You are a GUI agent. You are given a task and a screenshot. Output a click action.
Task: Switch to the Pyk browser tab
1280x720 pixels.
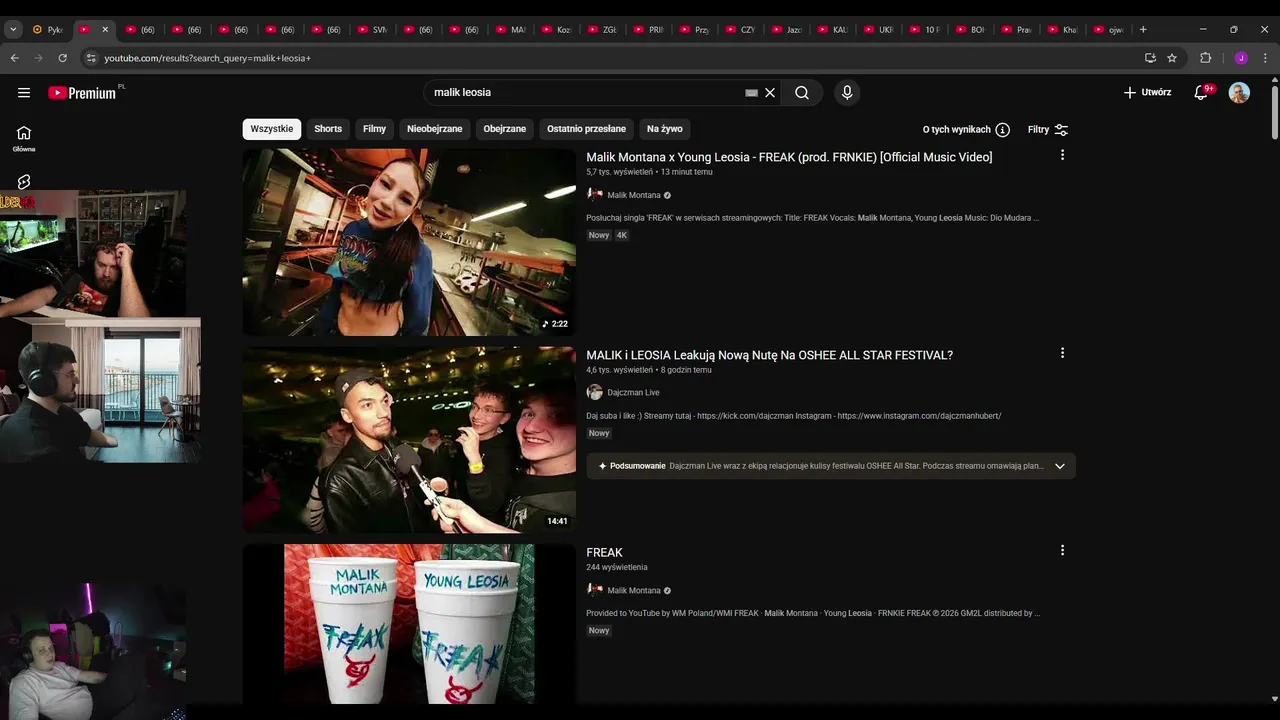coord(48,30)
